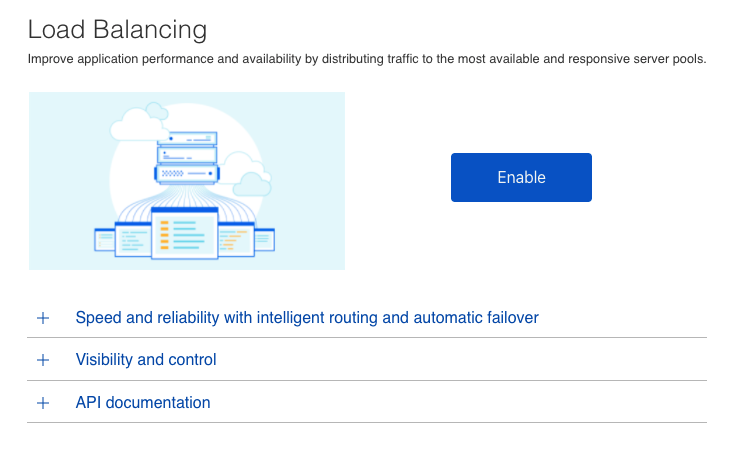
Task: Click the window with orange lines right of center
Action: [236, 240]
